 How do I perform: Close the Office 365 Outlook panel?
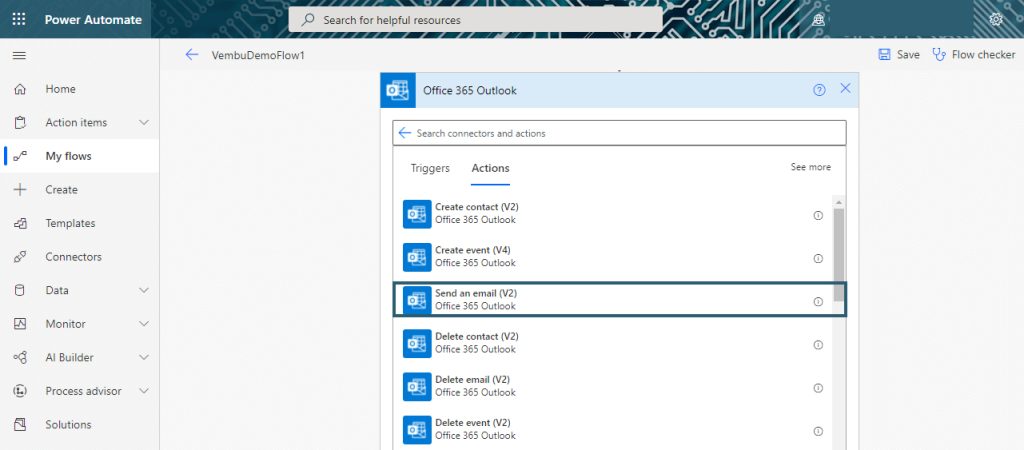click(845, 88)
